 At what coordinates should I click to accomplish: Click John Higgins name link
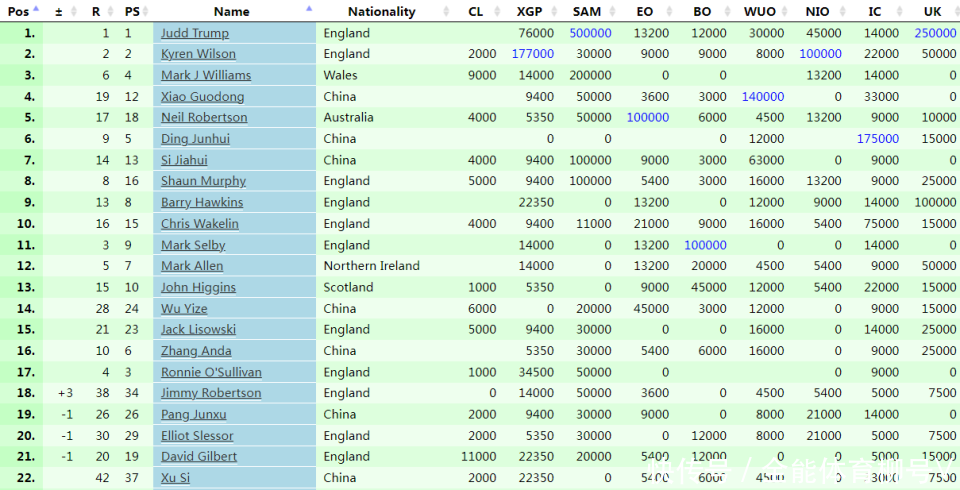pos(198,287)
